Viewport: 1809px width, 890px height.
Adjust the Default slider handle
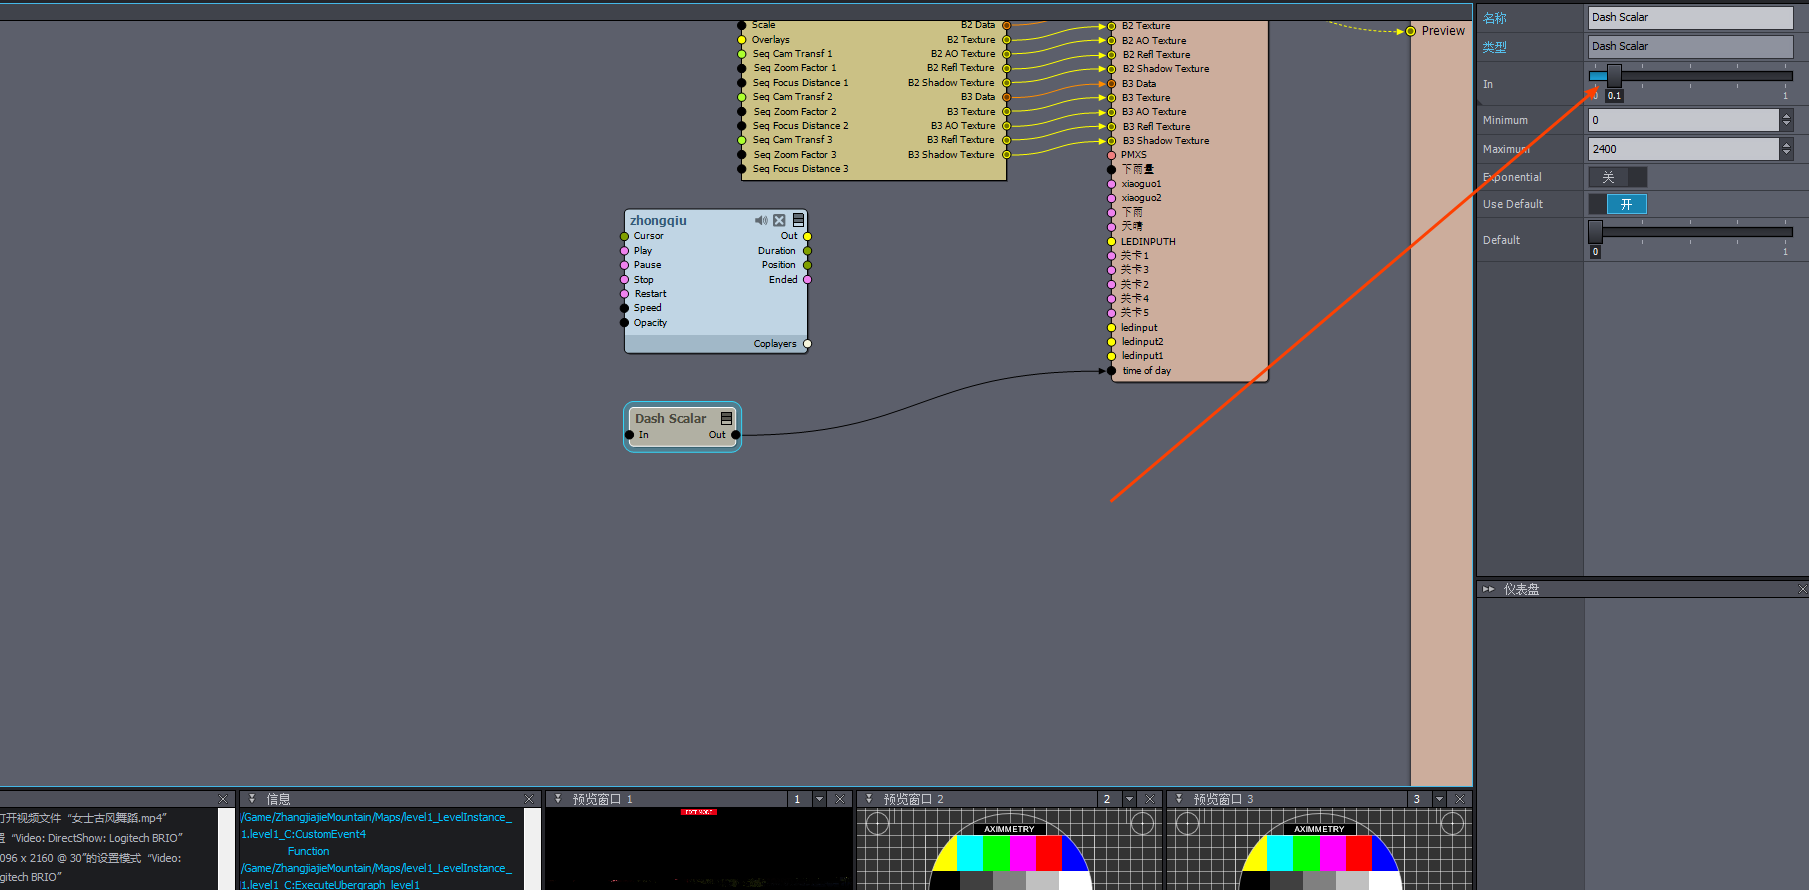(1595, 232)
